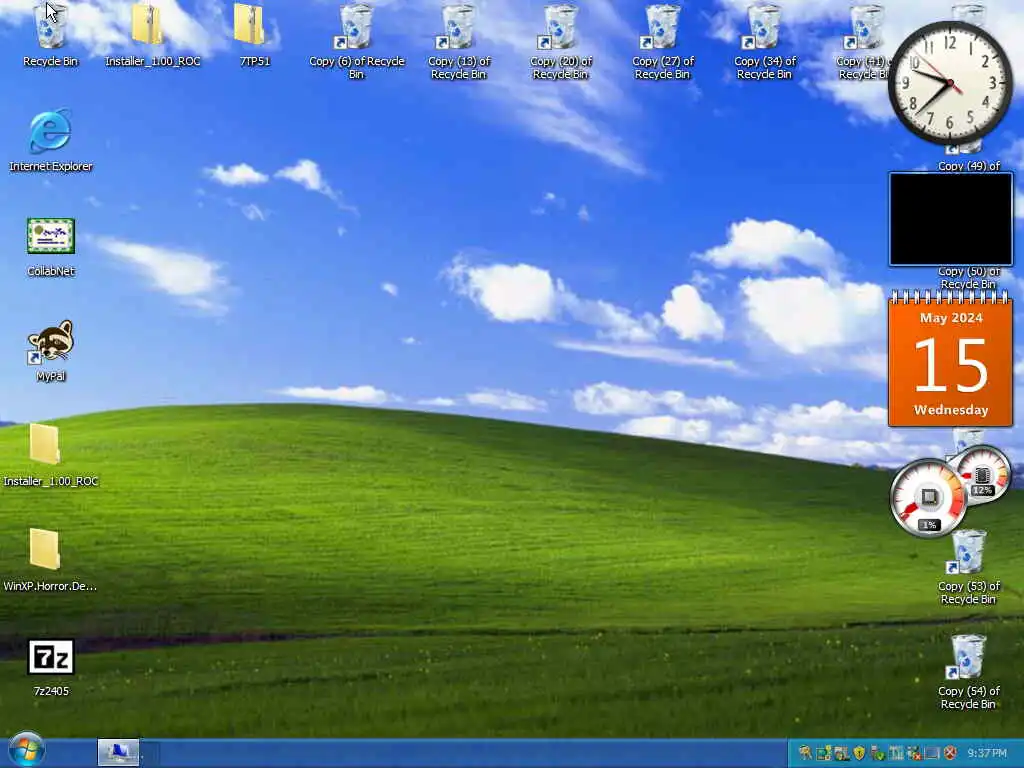1024x768 pixels.
Task: Click the yellow security shield tray icon
Action: tap(859, 753)
